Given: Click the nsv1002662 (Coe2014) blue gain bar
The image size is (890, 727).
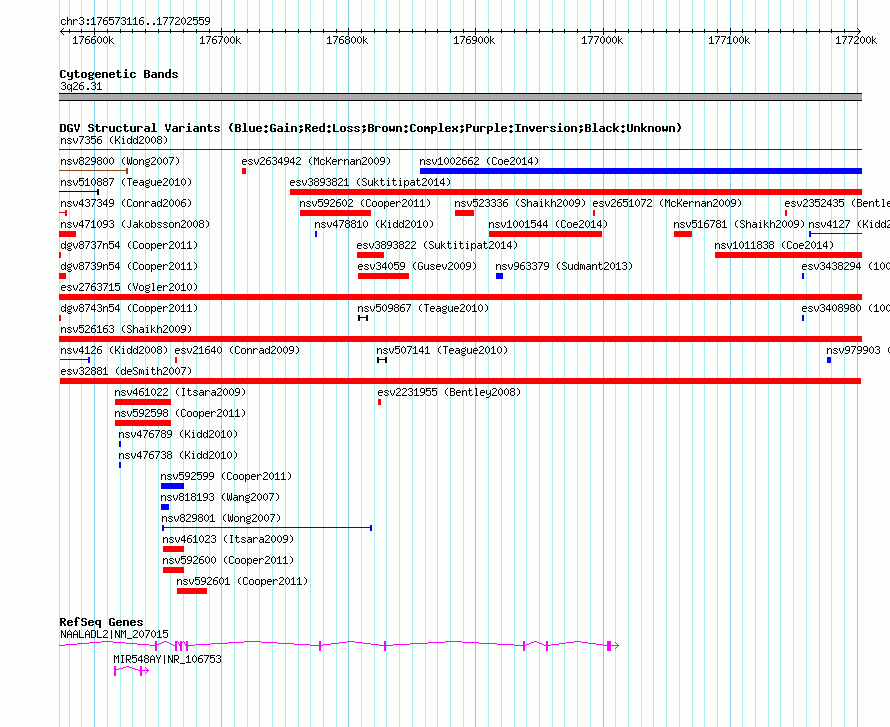Looking at the screenshot, I should pos(640,171).
